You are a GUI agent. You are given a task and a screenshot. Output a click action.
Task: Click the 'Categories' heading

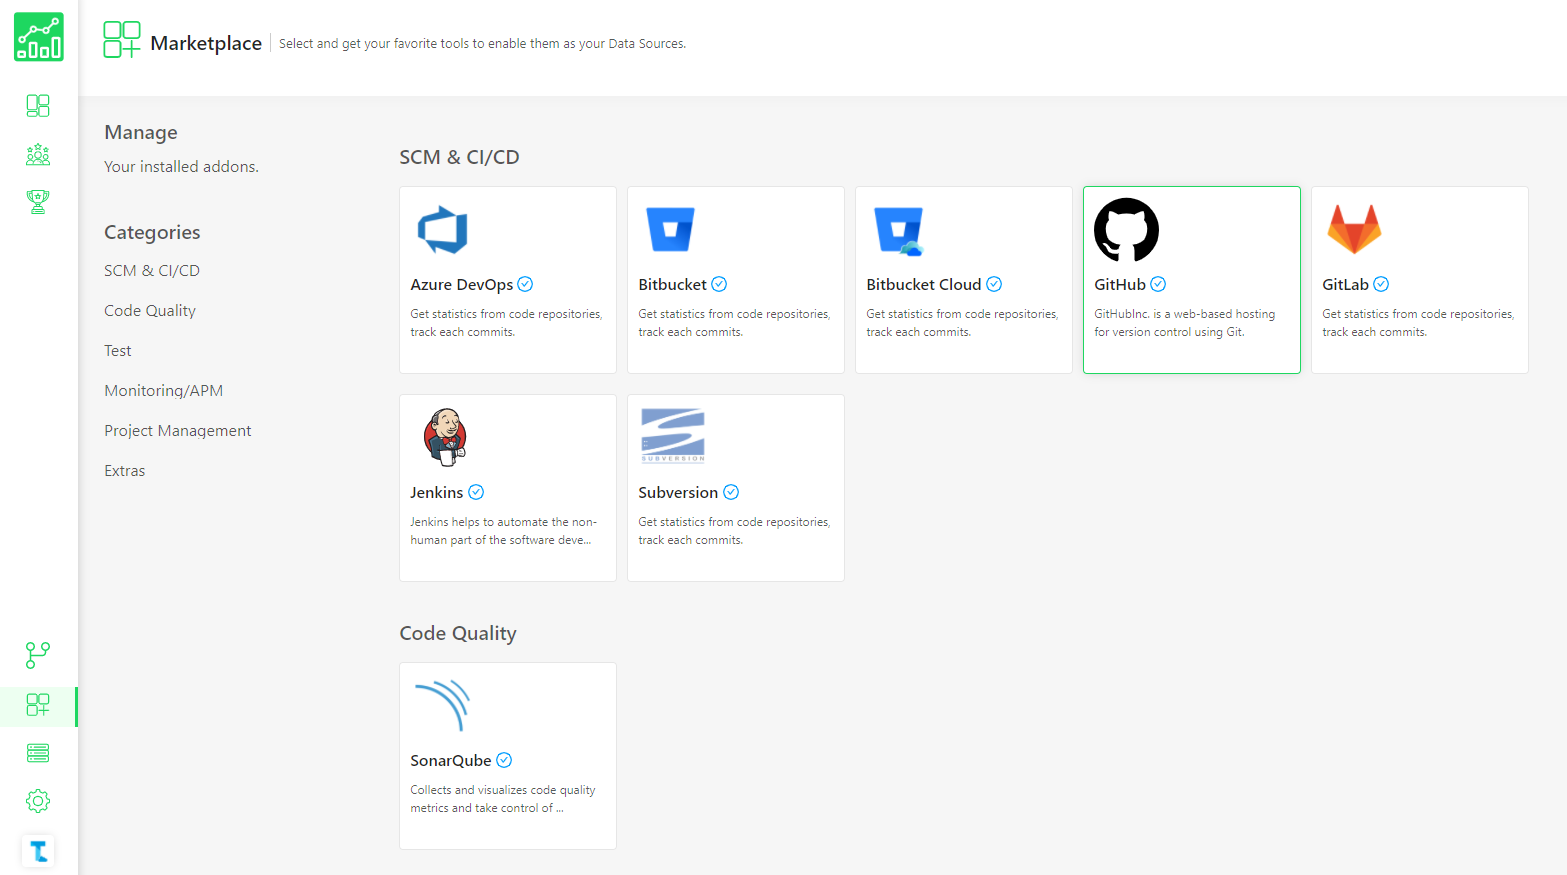coord(152,232)
